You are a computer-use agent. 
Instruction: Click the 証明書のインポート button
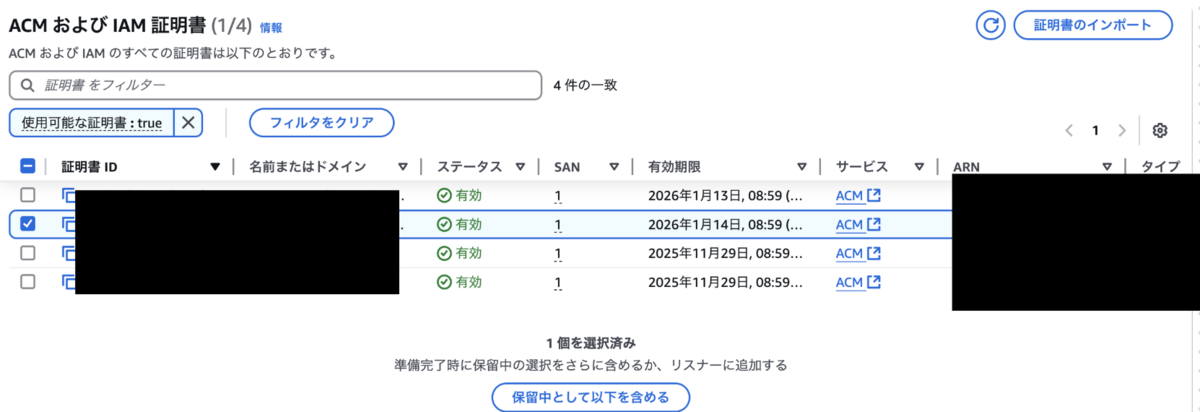[1092, 25]
